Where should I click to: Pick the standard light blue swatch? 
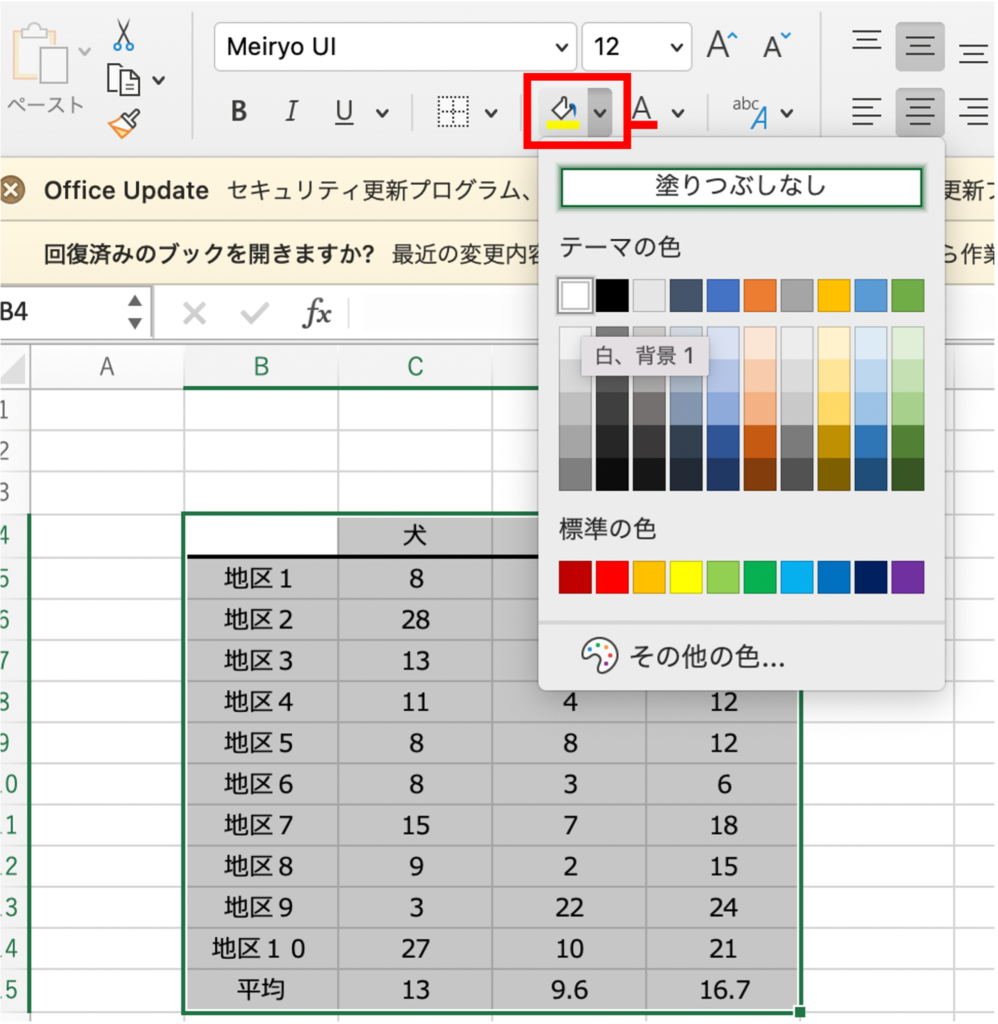click(797, 577)
